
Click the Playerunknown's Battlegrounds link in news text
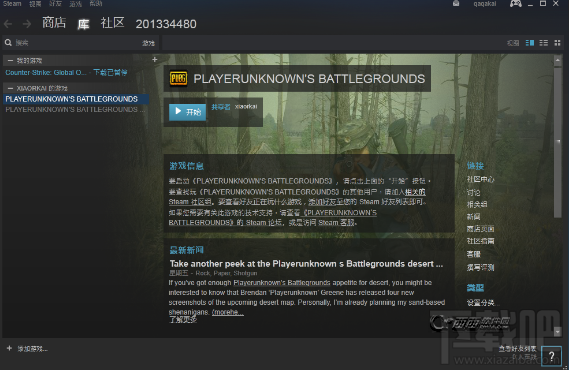(x=282, y=283)
